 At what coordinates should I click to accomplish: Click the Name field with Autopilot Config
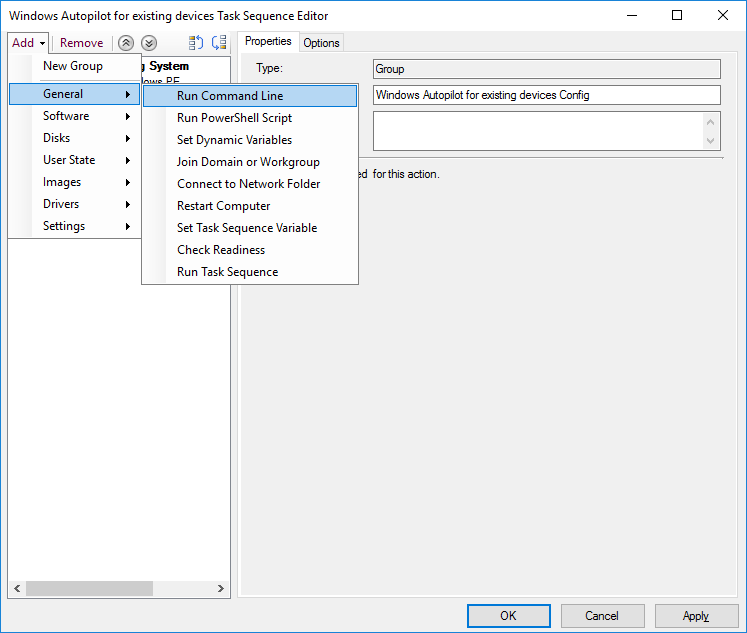coord(546,95)
